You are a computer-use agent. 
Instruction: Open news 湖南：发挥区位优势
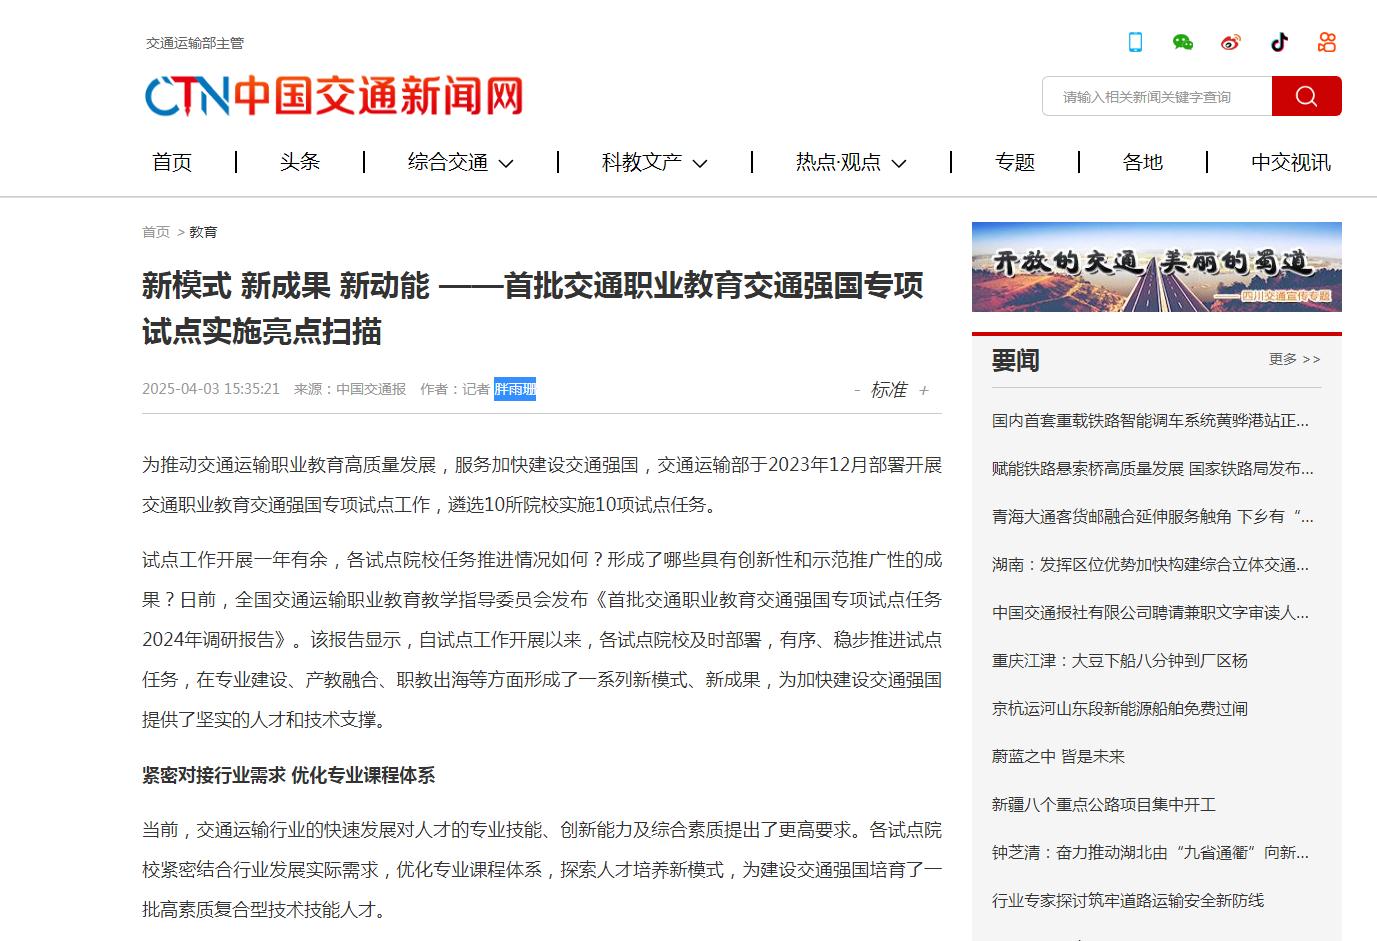[x=1150, y=565]
